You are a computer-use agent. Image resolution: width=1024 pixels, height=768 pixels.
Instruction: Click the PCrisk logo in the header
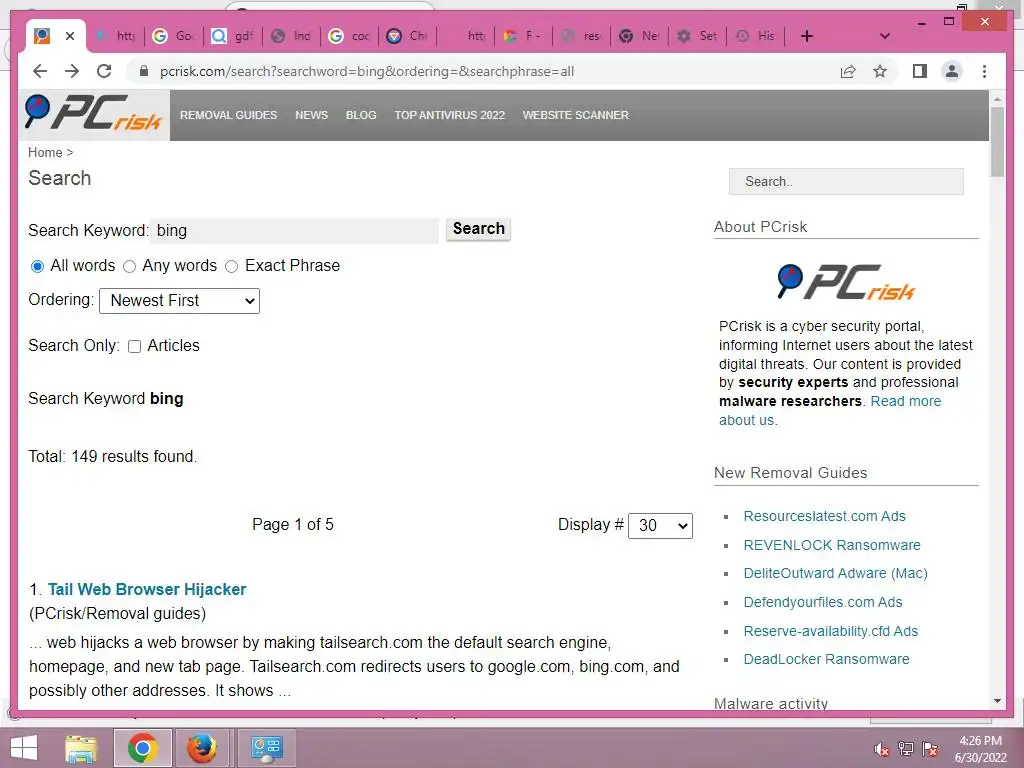coord(93,114)
